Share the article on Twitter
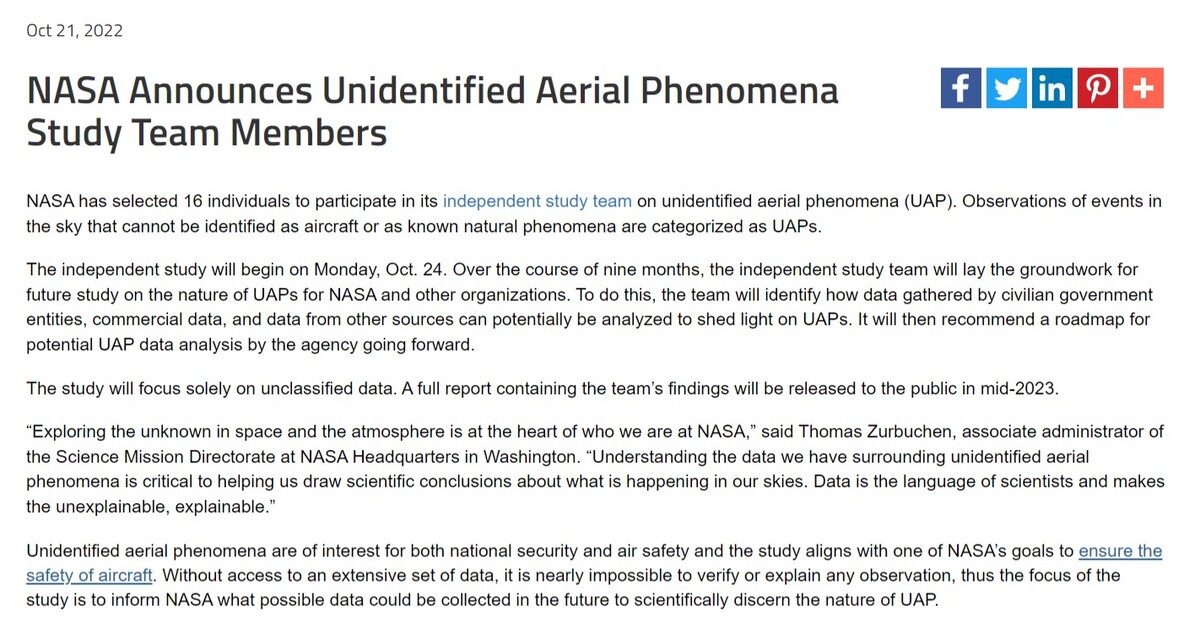Image resolution: width=1200 pixels, height=628 pixels. (1007, 89)
